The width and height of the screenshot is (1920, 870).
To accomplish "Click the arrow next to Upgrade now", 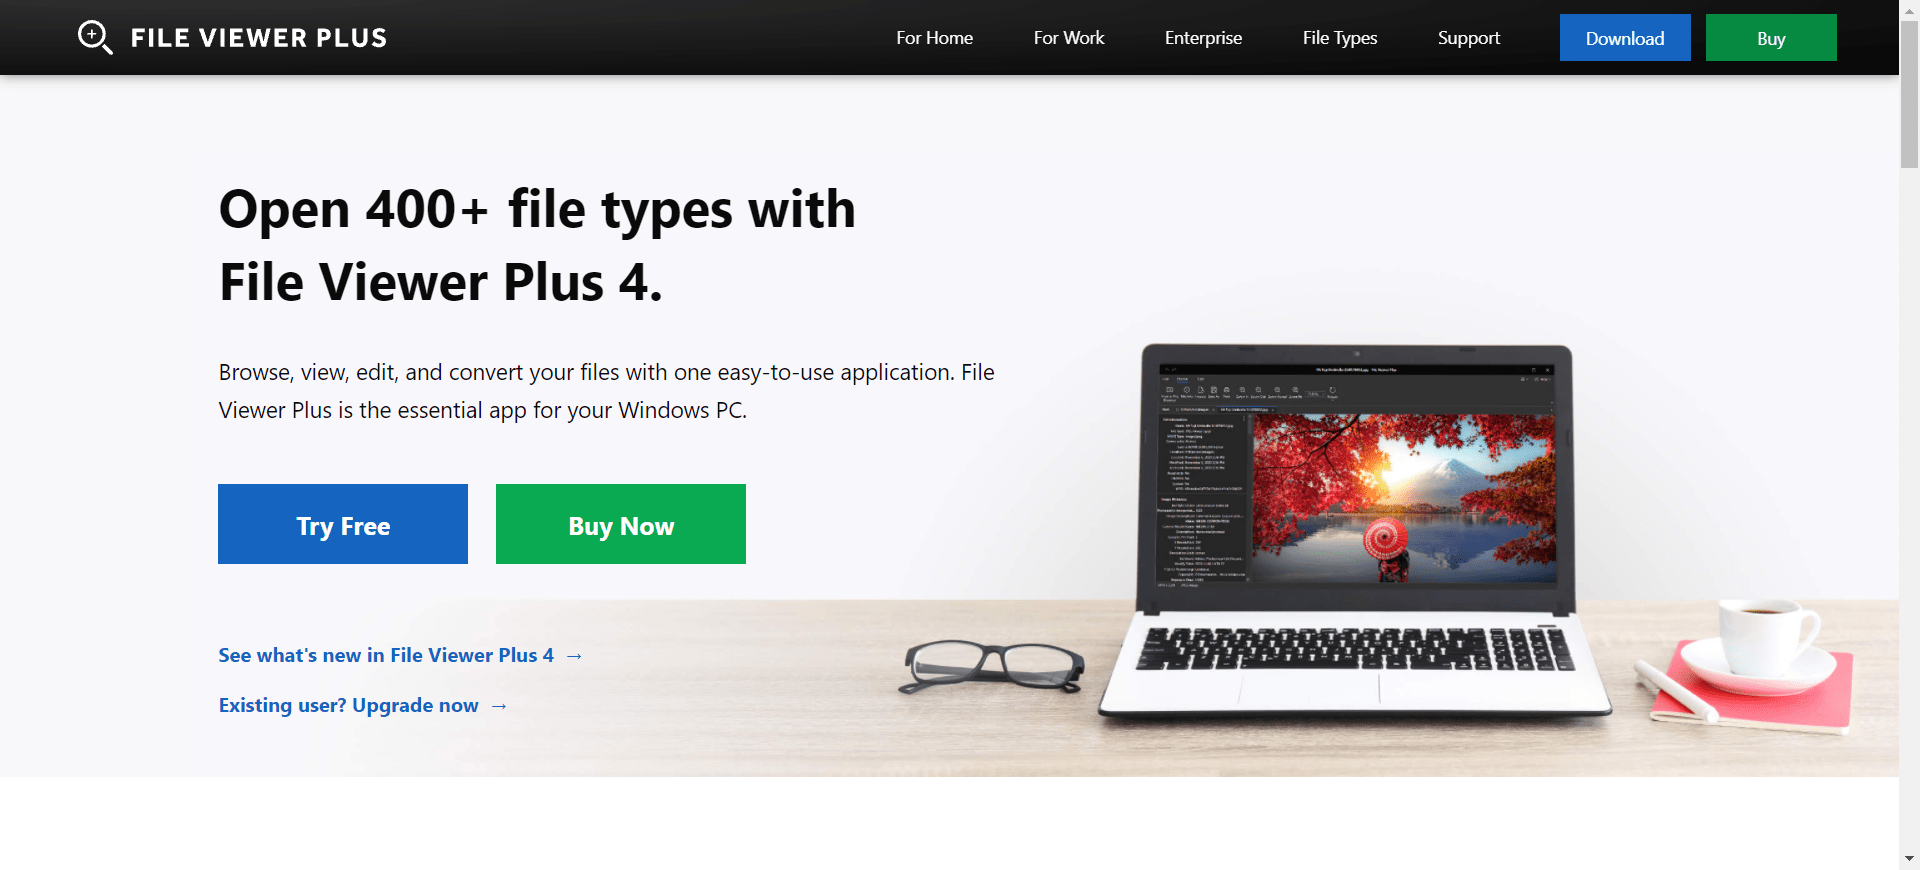I will (499, 706).
